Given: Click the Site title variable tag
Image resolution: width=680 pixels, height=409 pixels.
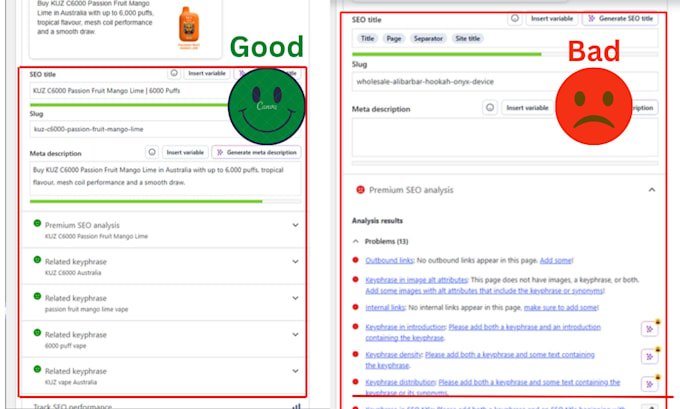Looking at the screenshot, I should [468, 38].
